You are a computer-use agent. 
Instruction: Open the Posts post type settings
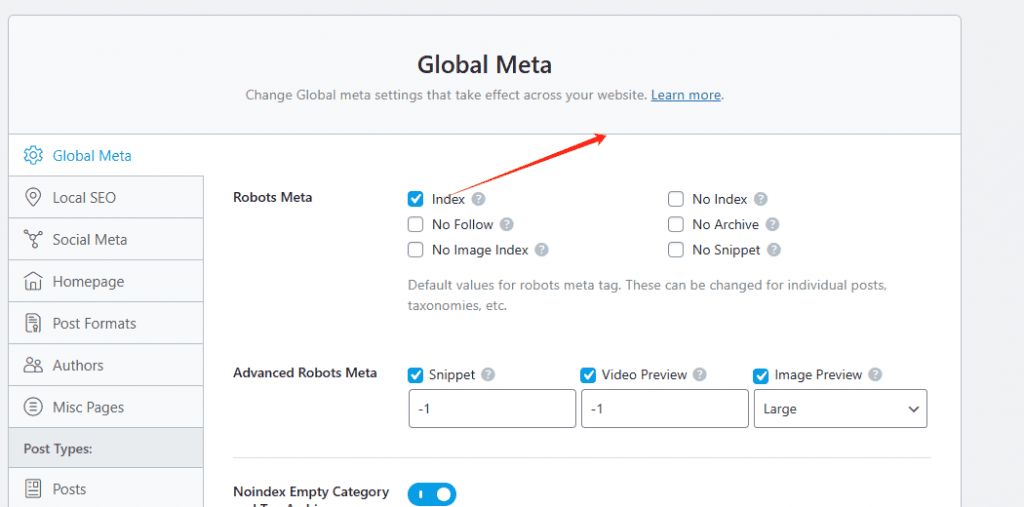pyautogui.click(x=69, y=489)
